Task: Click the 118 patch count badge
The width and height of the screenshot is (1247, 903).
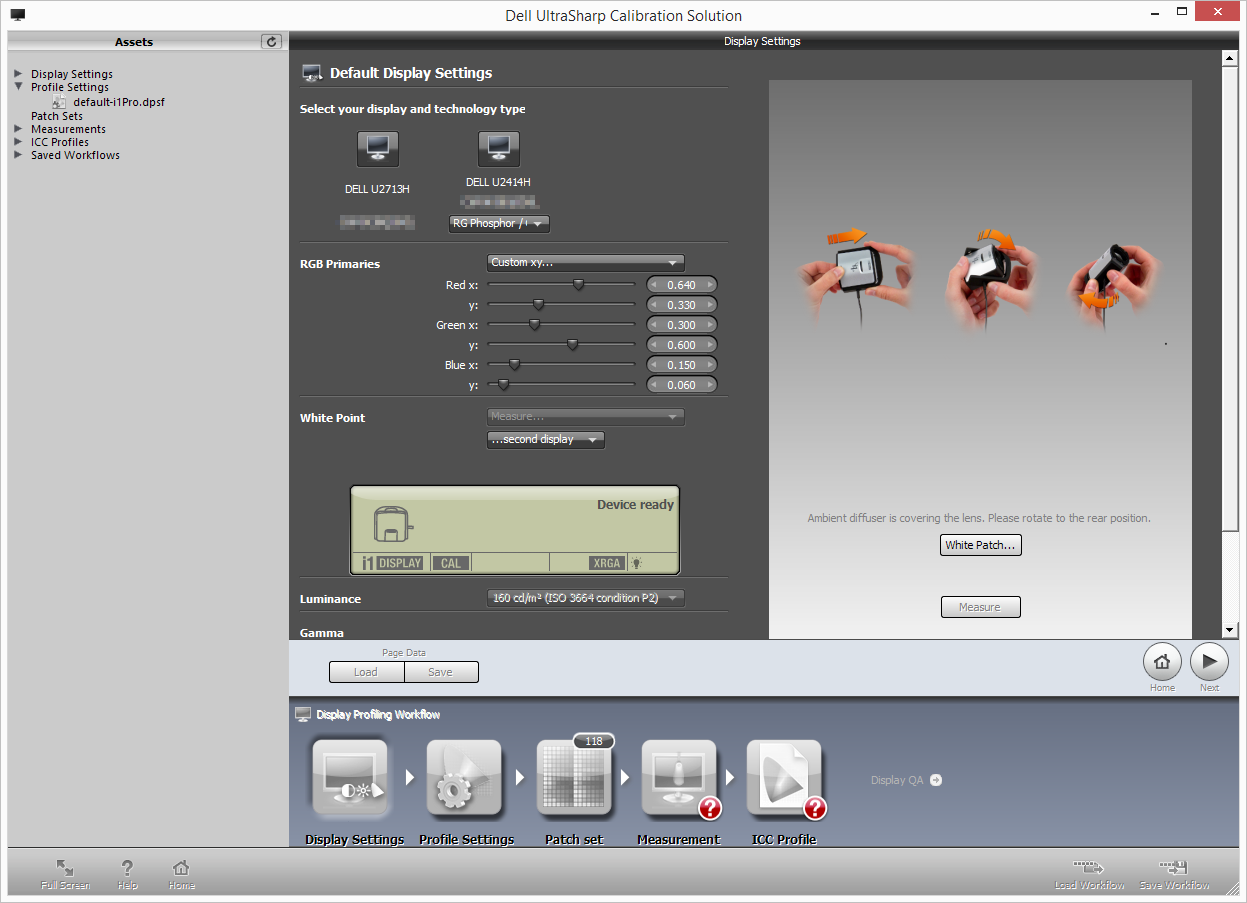Action: (594, 741)
